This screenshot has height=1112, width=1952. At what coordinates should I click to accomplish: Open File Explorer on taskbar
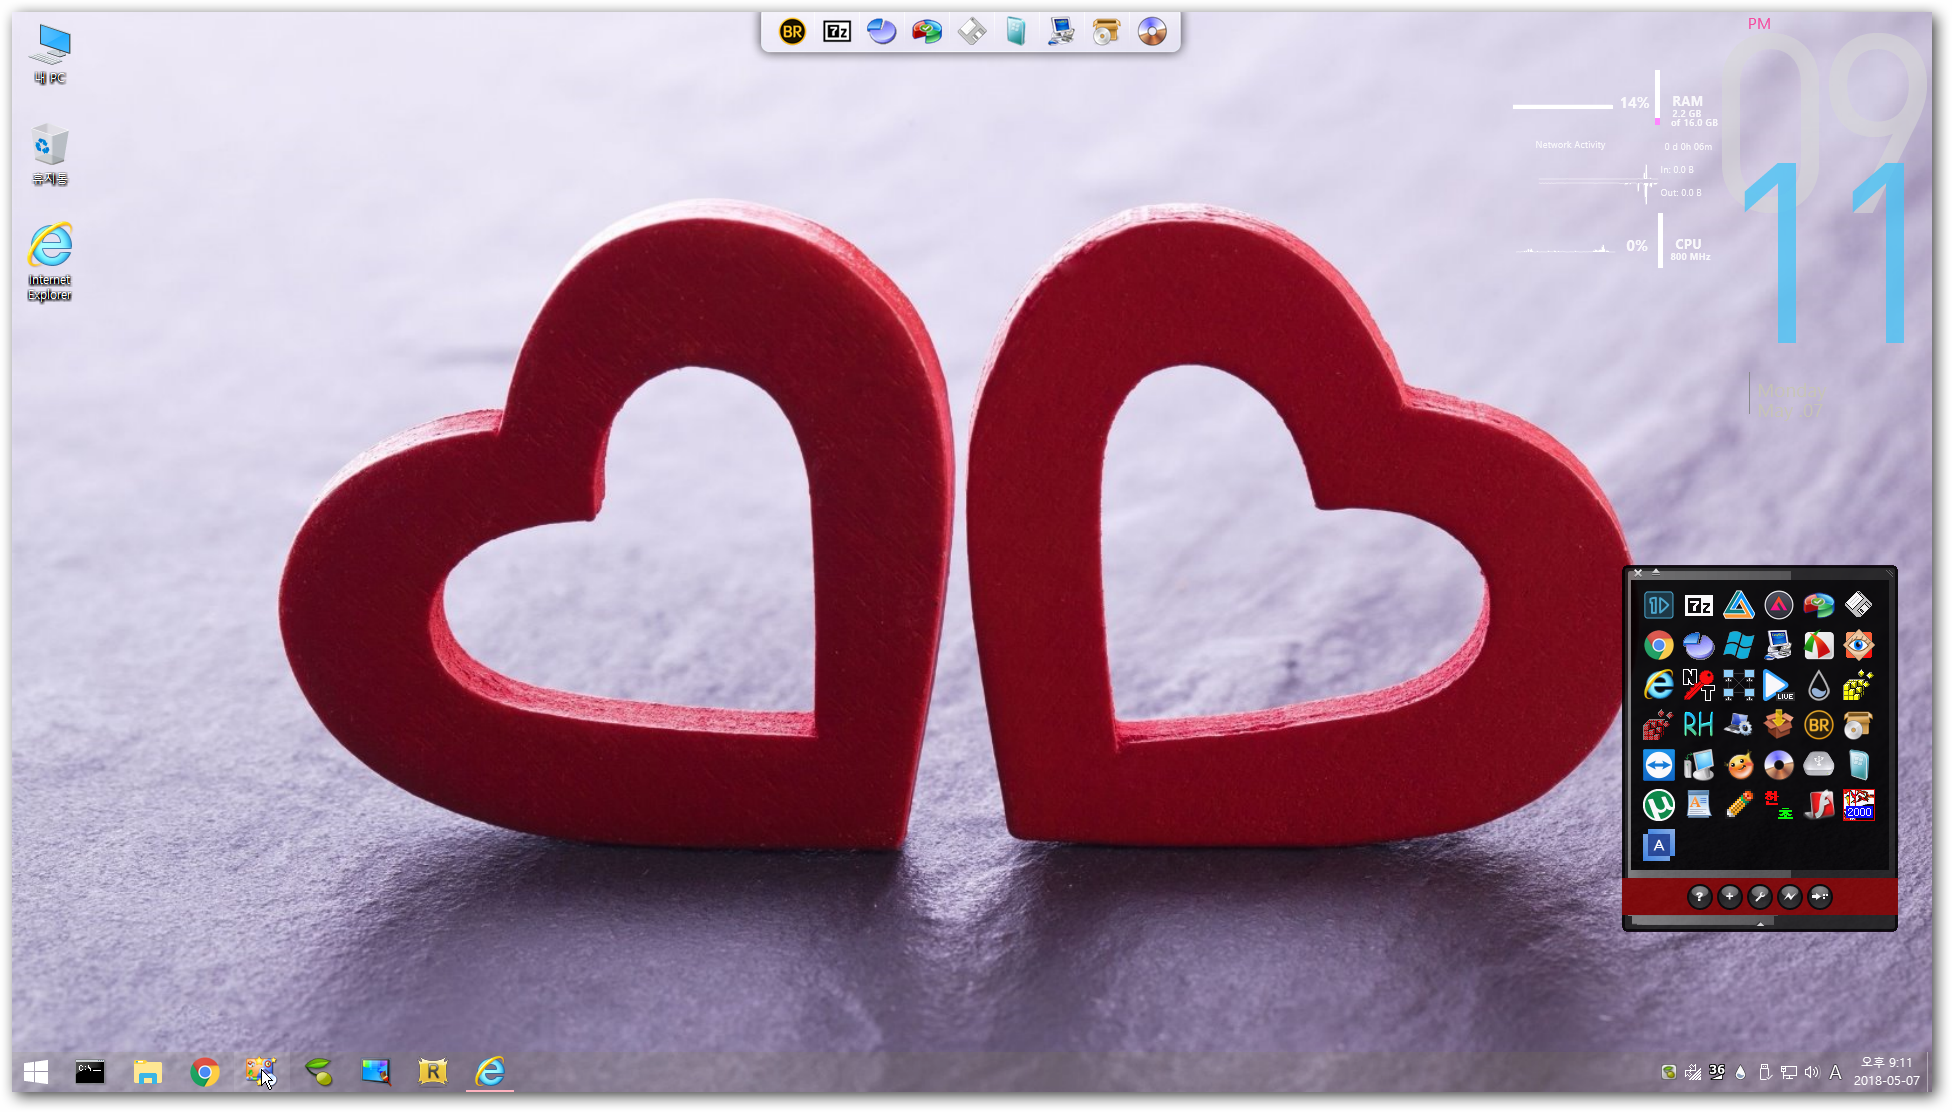(x=147, y=1072)
